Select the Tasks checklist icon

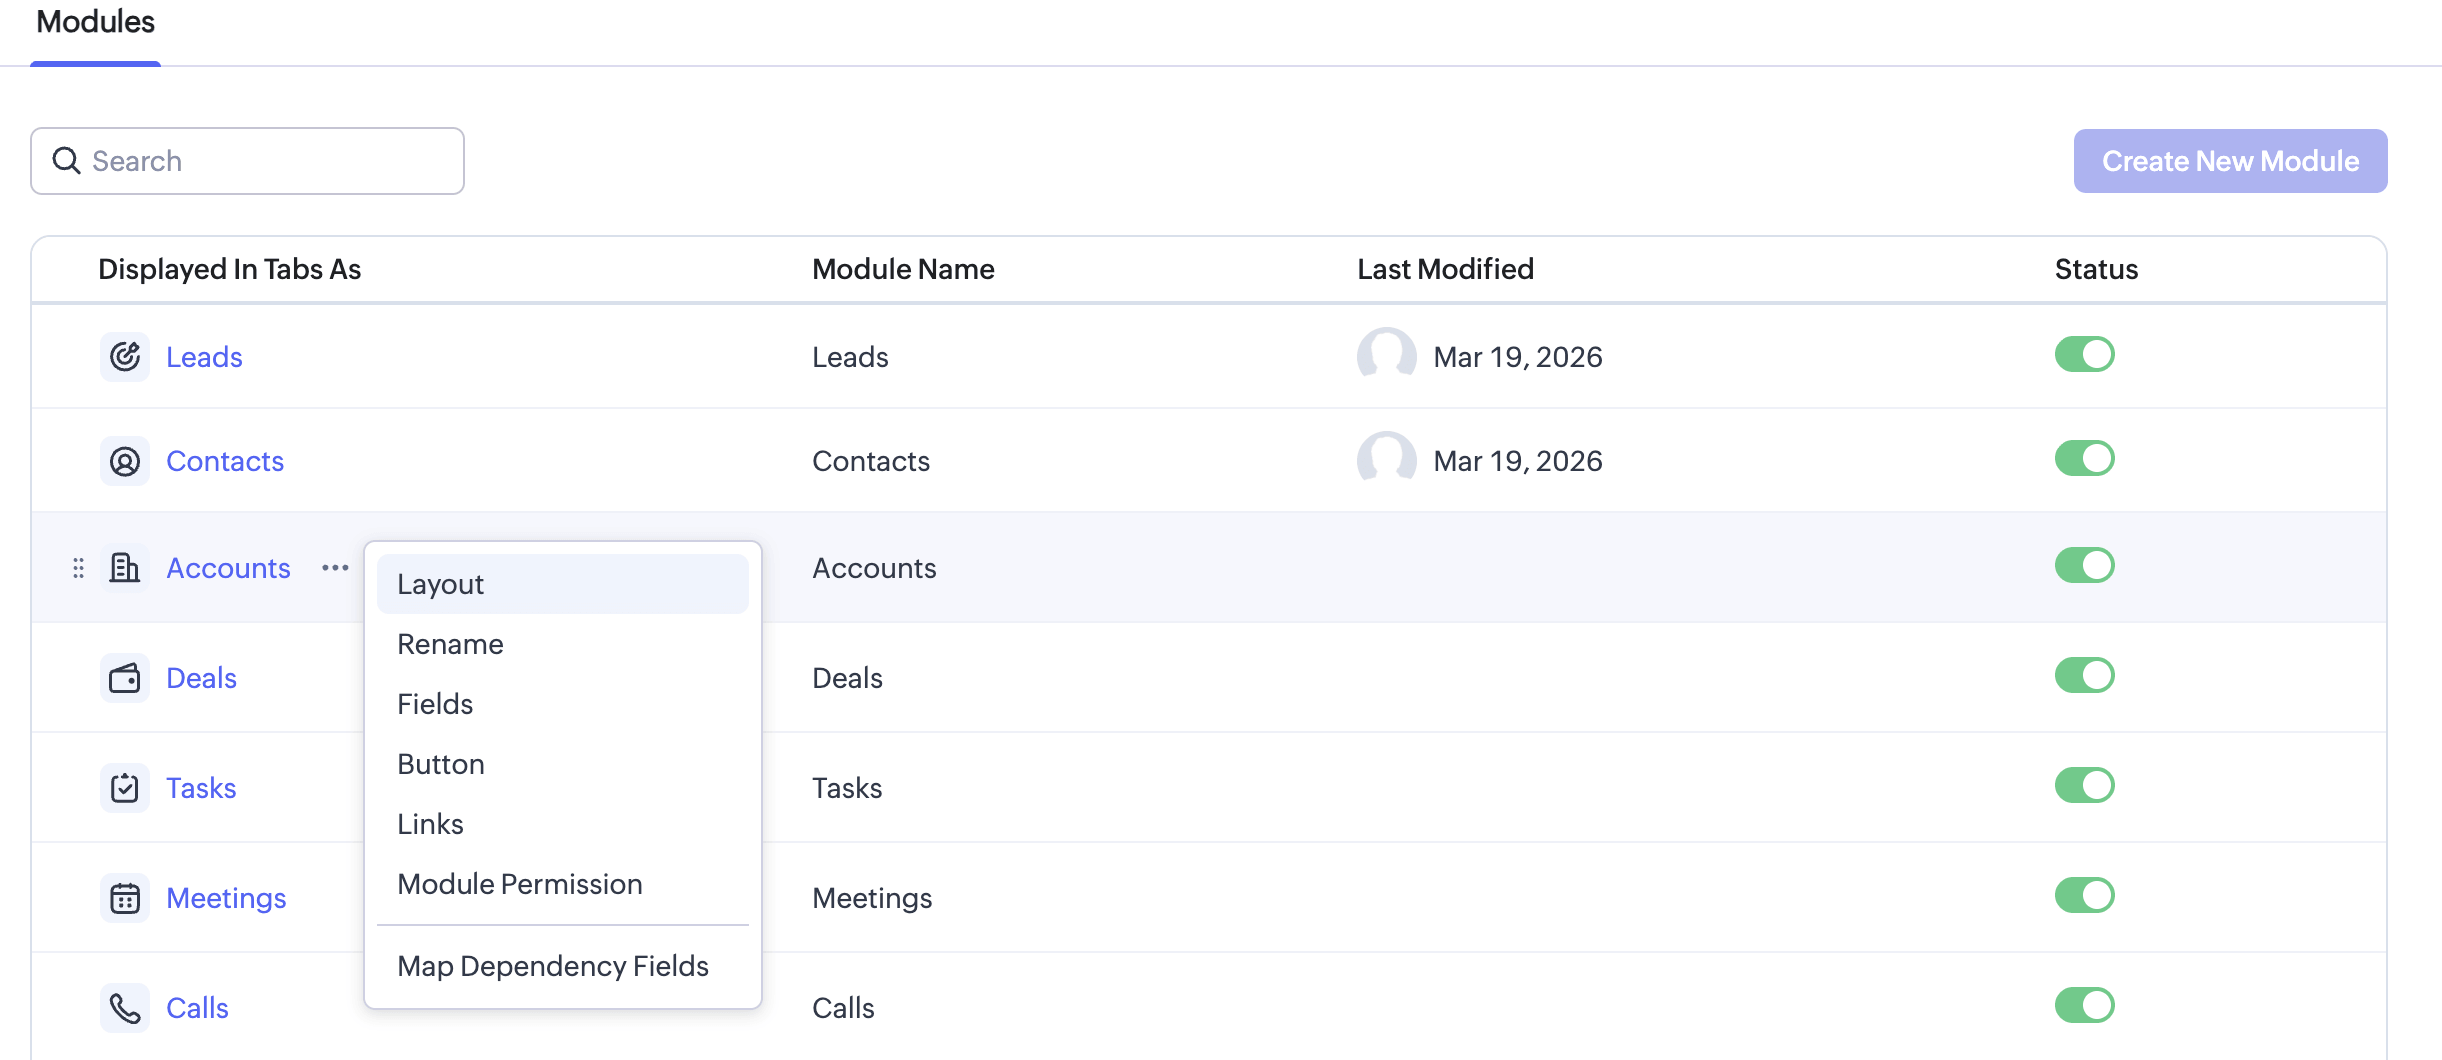(x=124, y=787)
